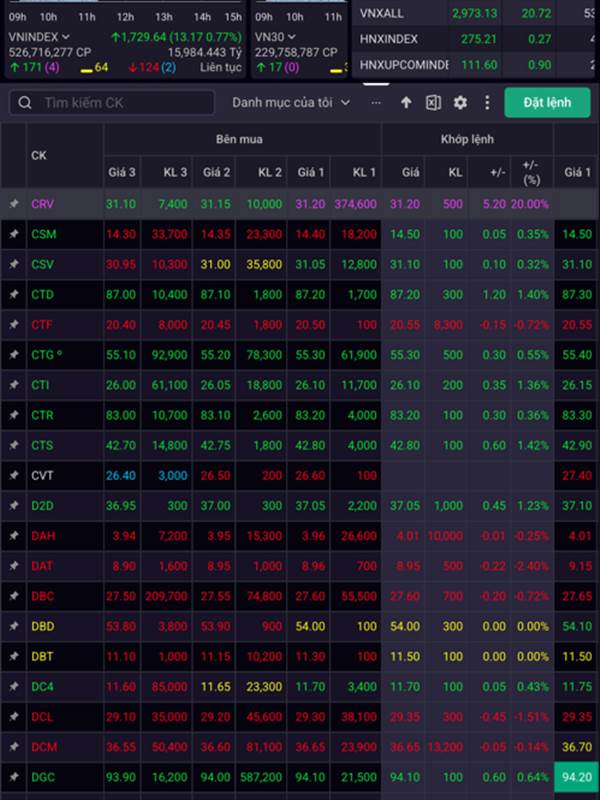This screenshot has width=600, height=800.
Task: Click the pin icon on the DCL row
Action: click(x=14, y=717)
